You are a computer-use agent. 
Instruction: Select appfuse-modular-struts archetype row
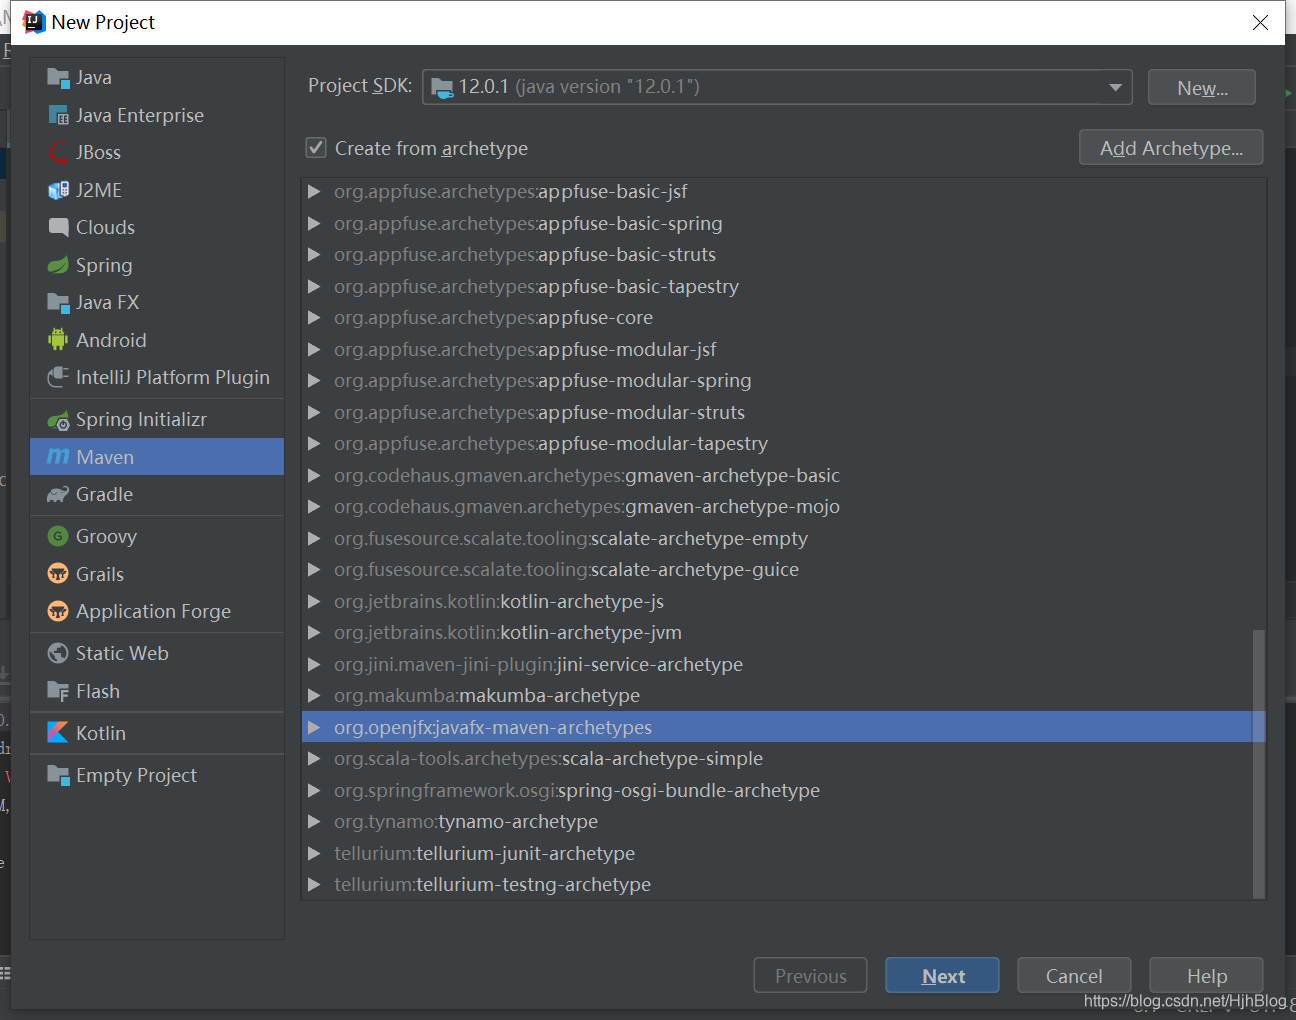point(783,412)
